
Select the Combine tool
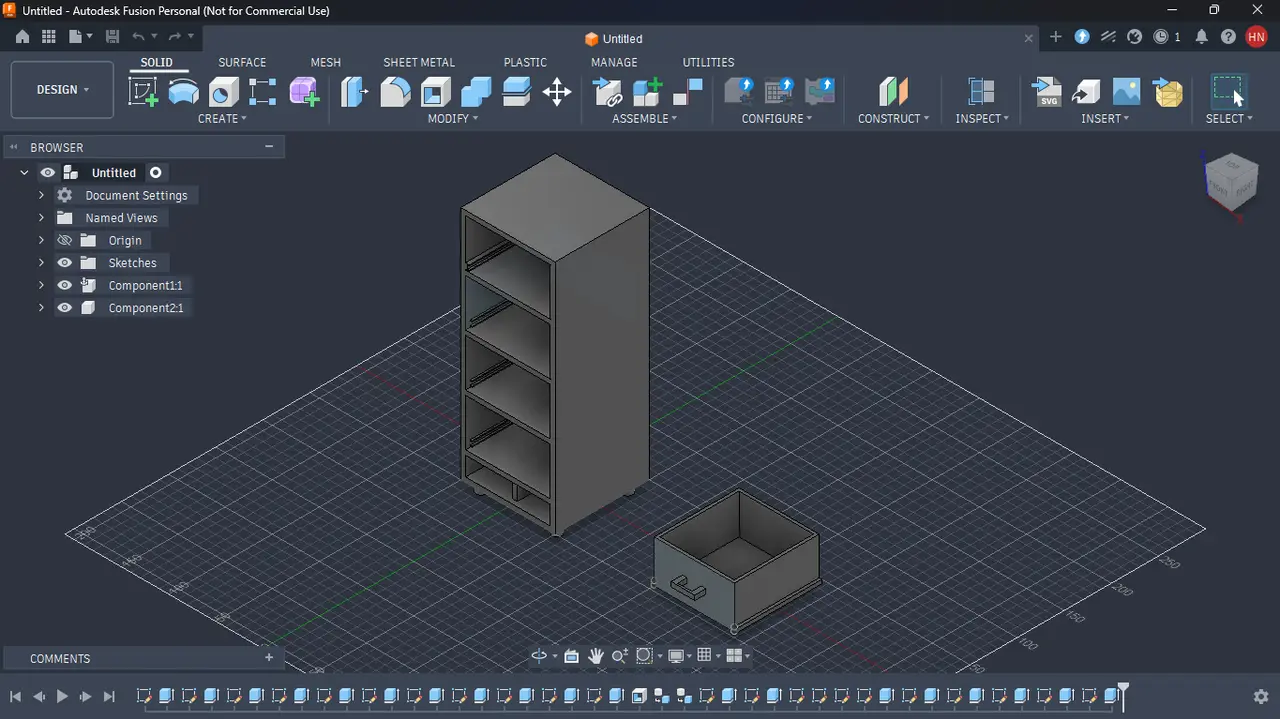point(476,92)
